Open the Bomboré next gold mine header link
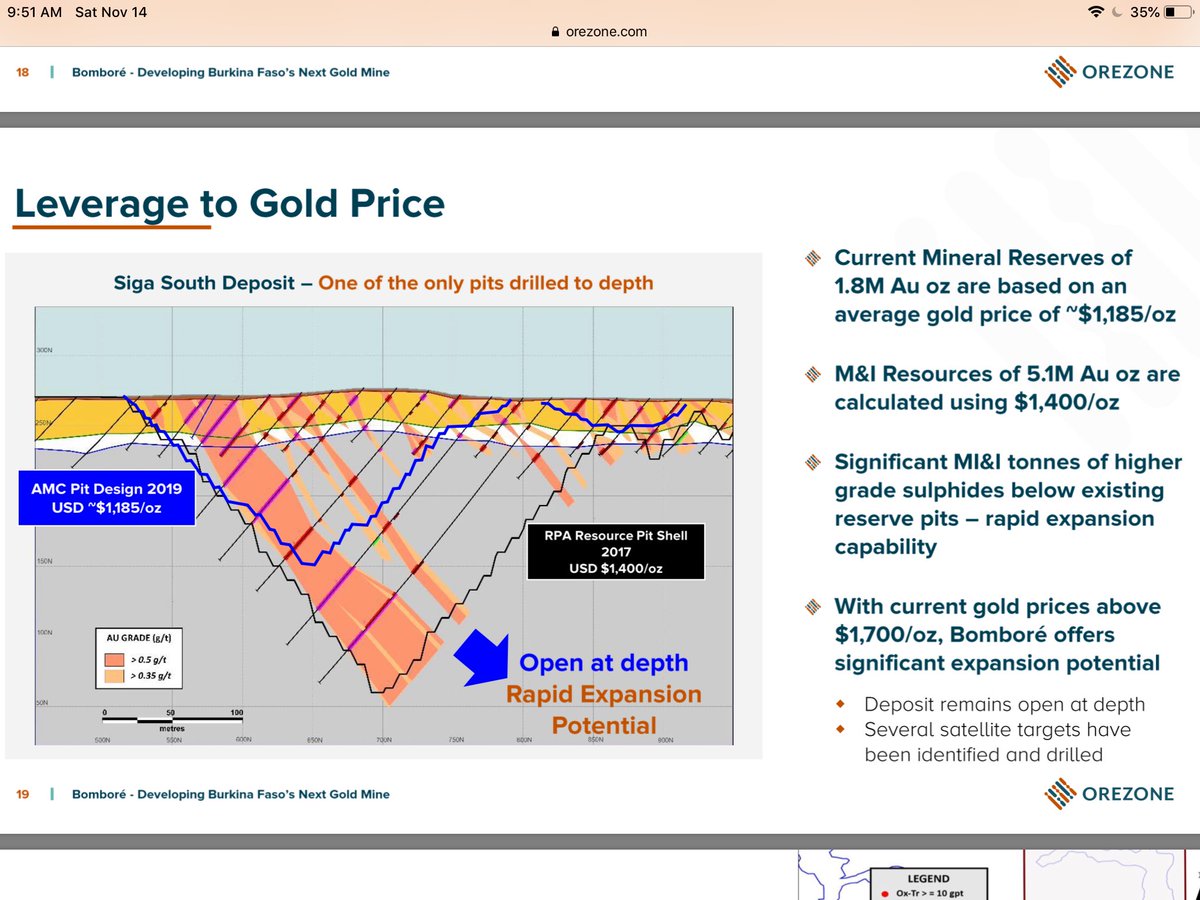 pyautogui.click(x=230, y=71)
